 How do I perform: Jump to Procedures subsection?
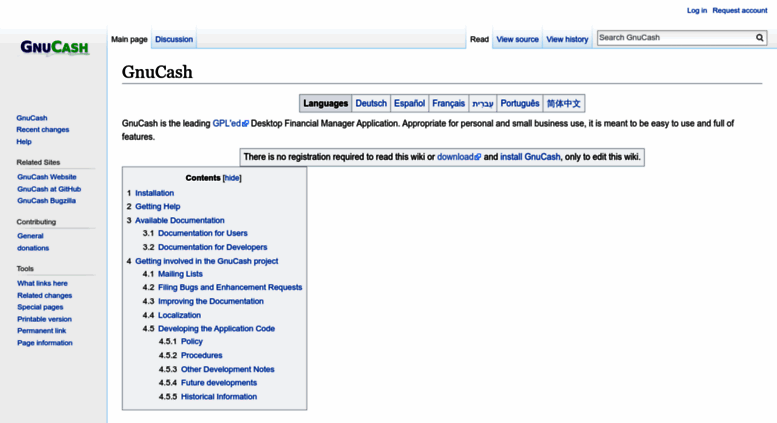coord(202,355)
